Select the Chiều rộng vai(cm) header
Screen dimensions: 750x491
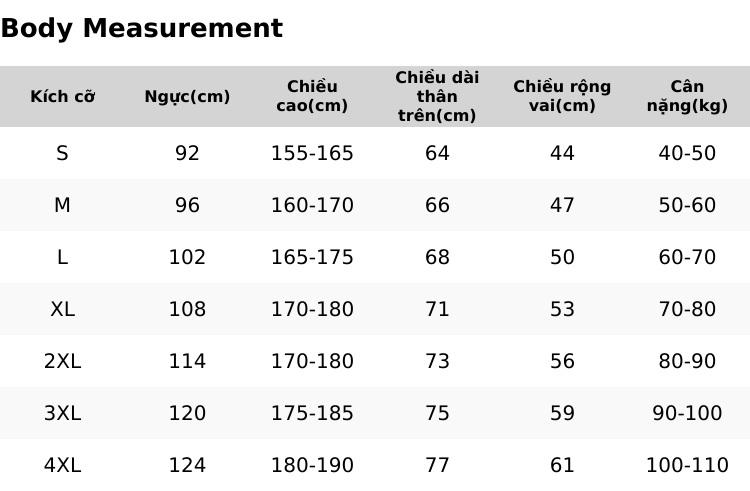pos(562,96)
